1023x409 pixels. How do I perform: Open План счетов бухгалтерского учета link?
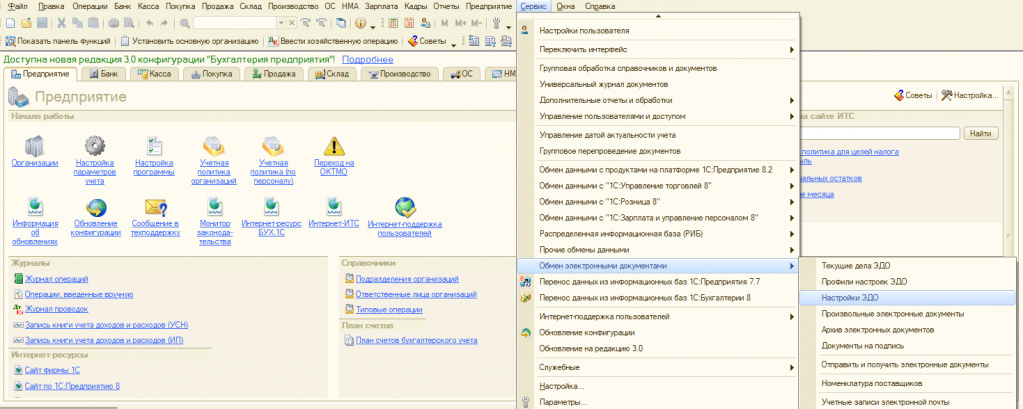click(x=416, y=340)
